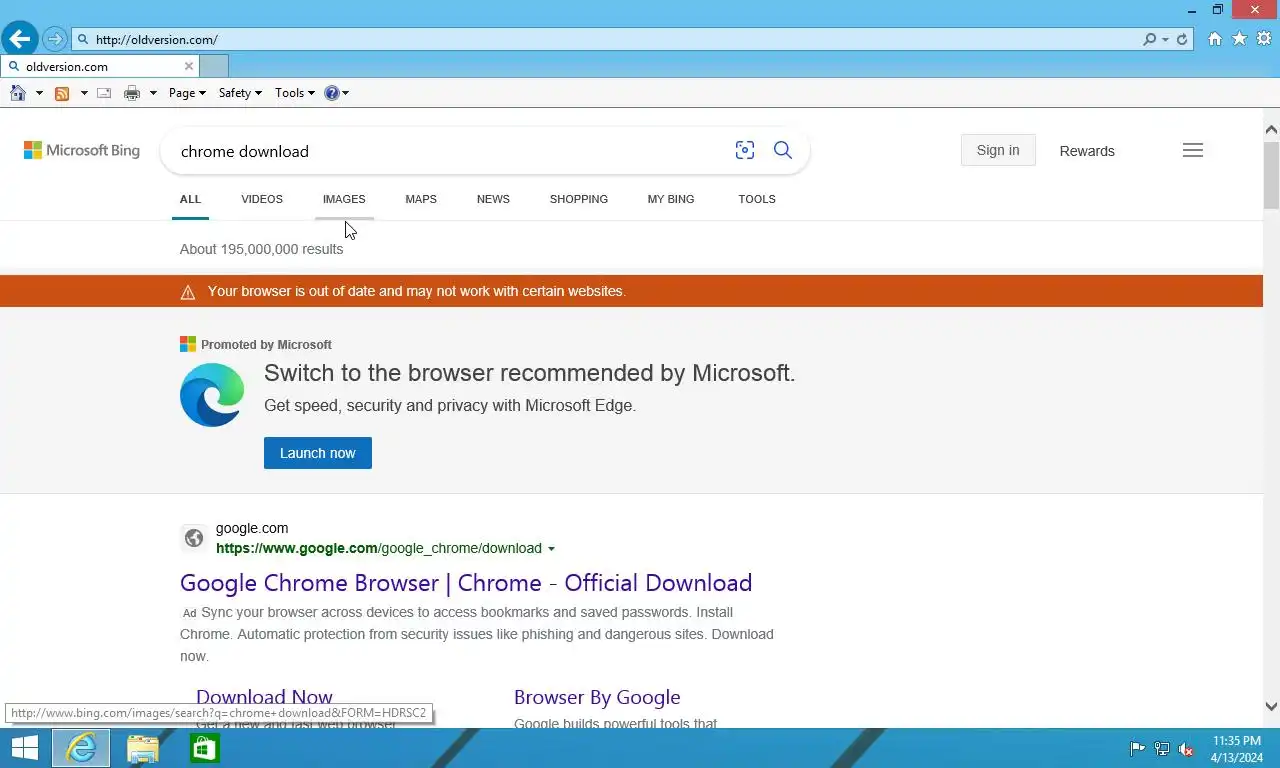Switch to the VIDEOS tab

click(x=262, y=199)
